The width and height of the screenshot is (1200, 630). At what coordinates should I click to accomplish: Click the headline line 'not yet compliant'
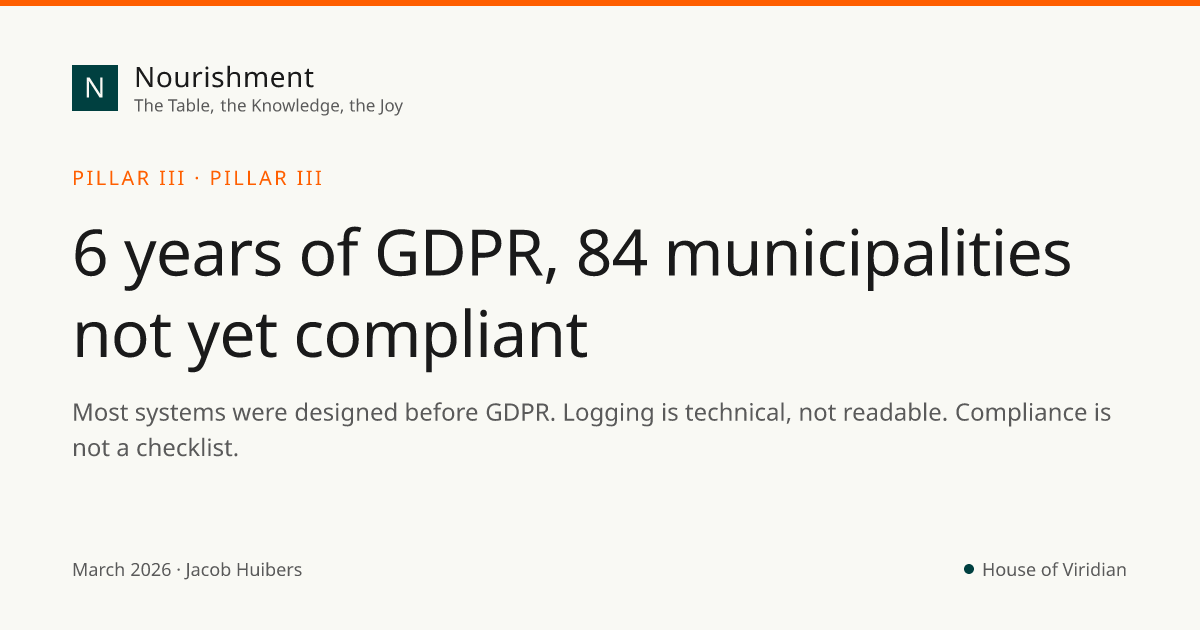point(330,334)
